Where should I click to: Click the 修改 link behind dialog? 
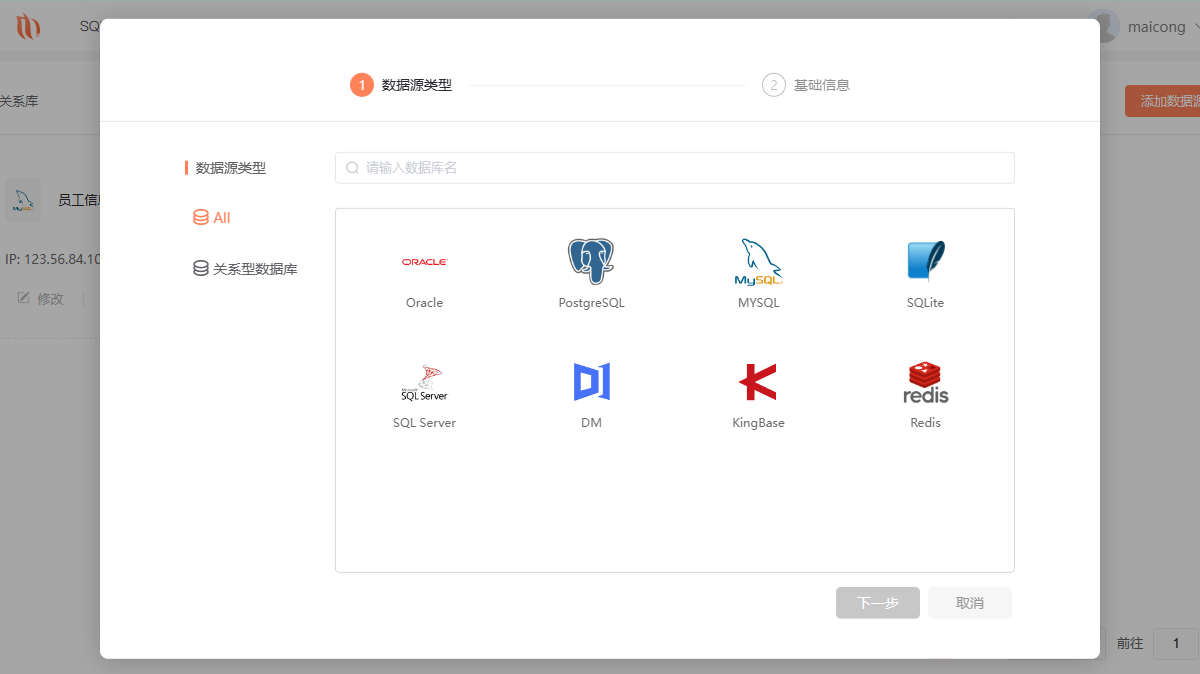(x=50, y=298)
